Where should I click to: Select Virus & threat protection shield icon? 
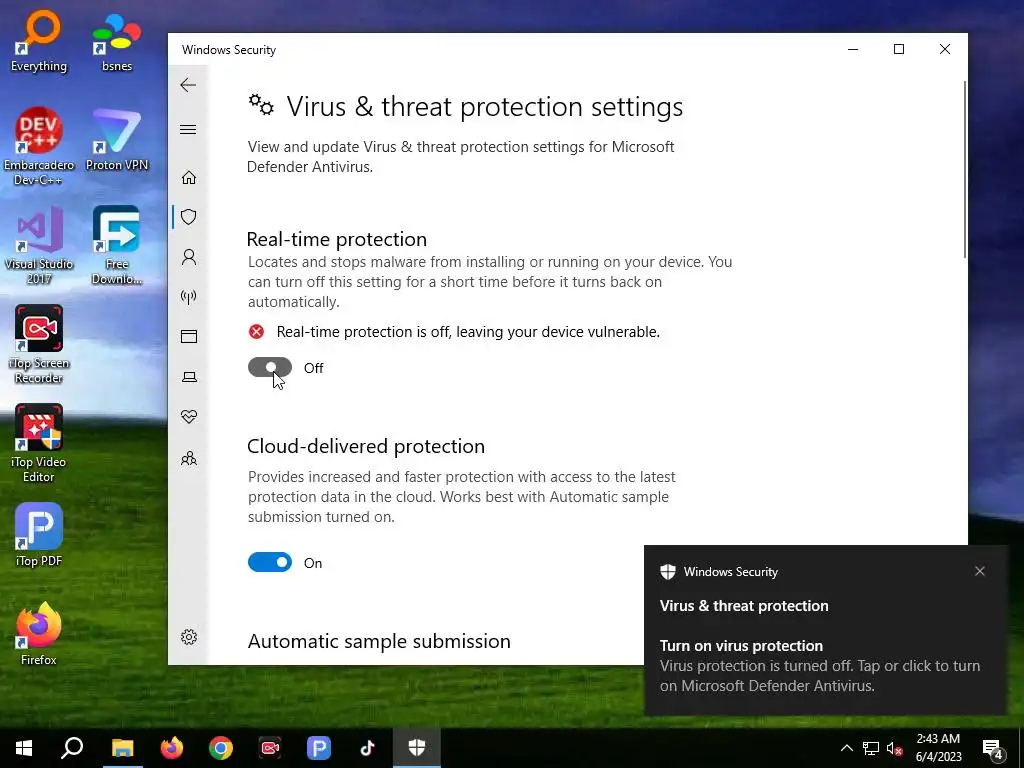[x=189, y=217]
